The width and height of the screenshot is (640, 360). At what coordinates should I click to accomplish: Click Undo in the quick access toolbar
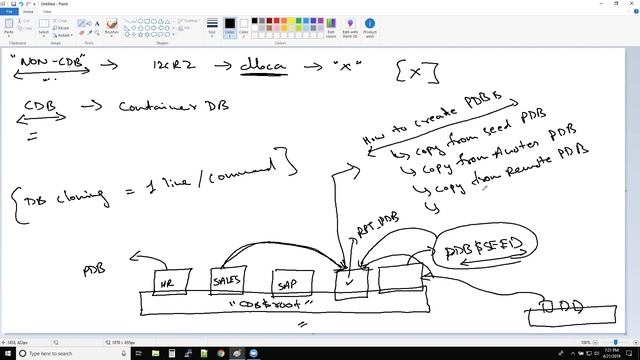(x=21, y=4)
